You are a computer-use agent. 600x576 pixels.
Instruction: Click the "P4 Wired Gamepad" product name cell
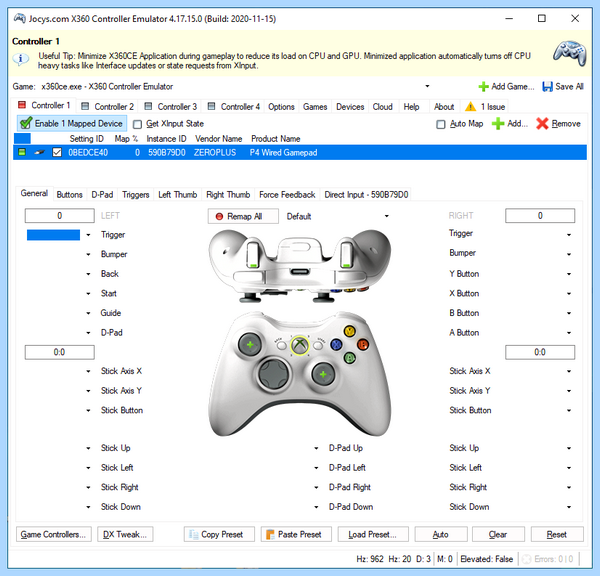pyautogui.click(x=284, y=153)
